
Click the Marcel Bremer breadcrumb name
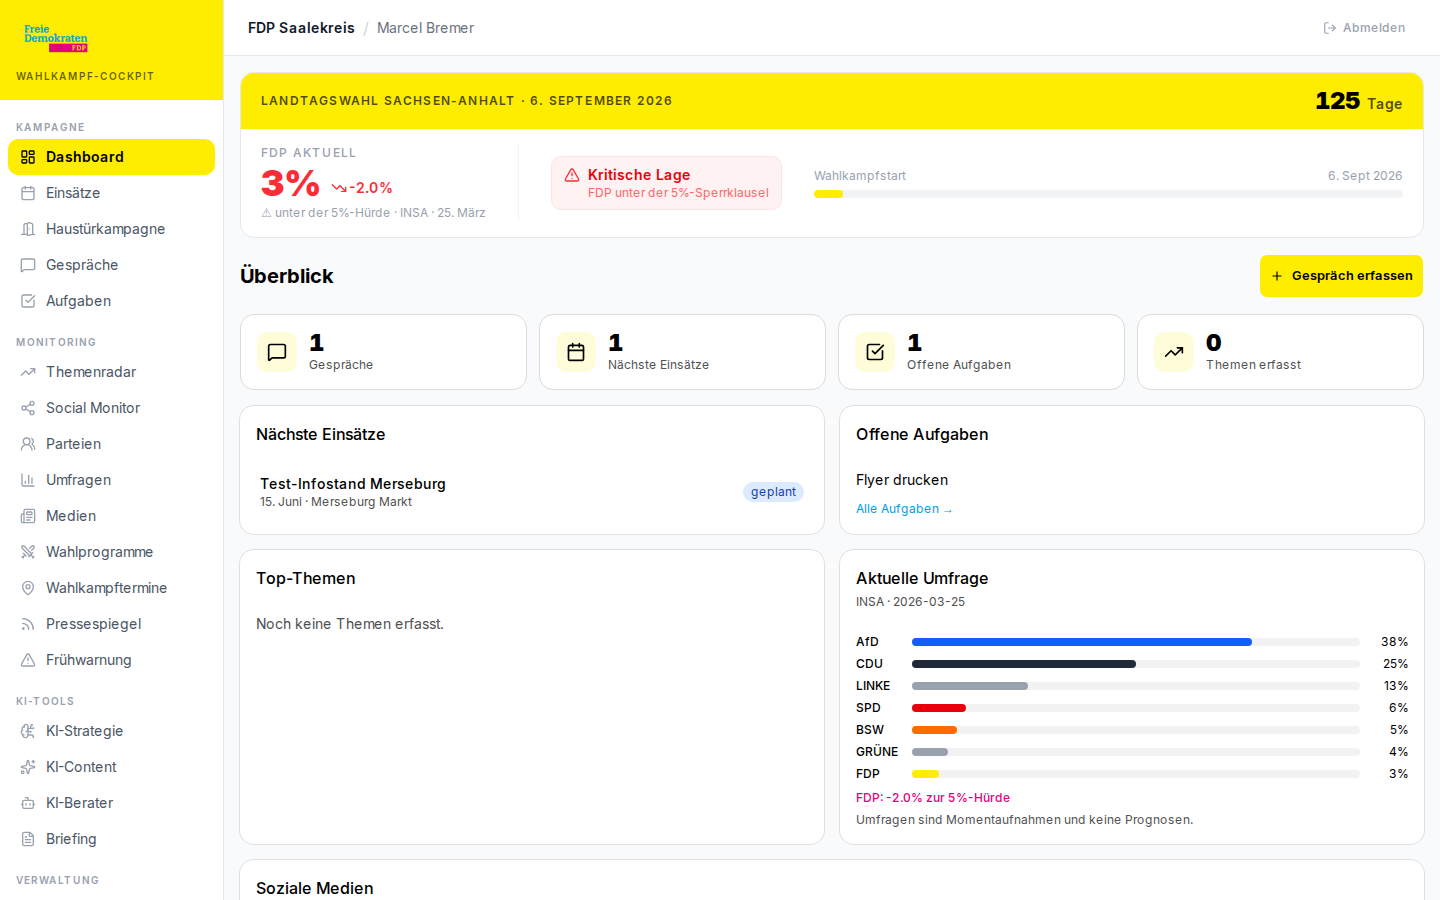point(425,28)
